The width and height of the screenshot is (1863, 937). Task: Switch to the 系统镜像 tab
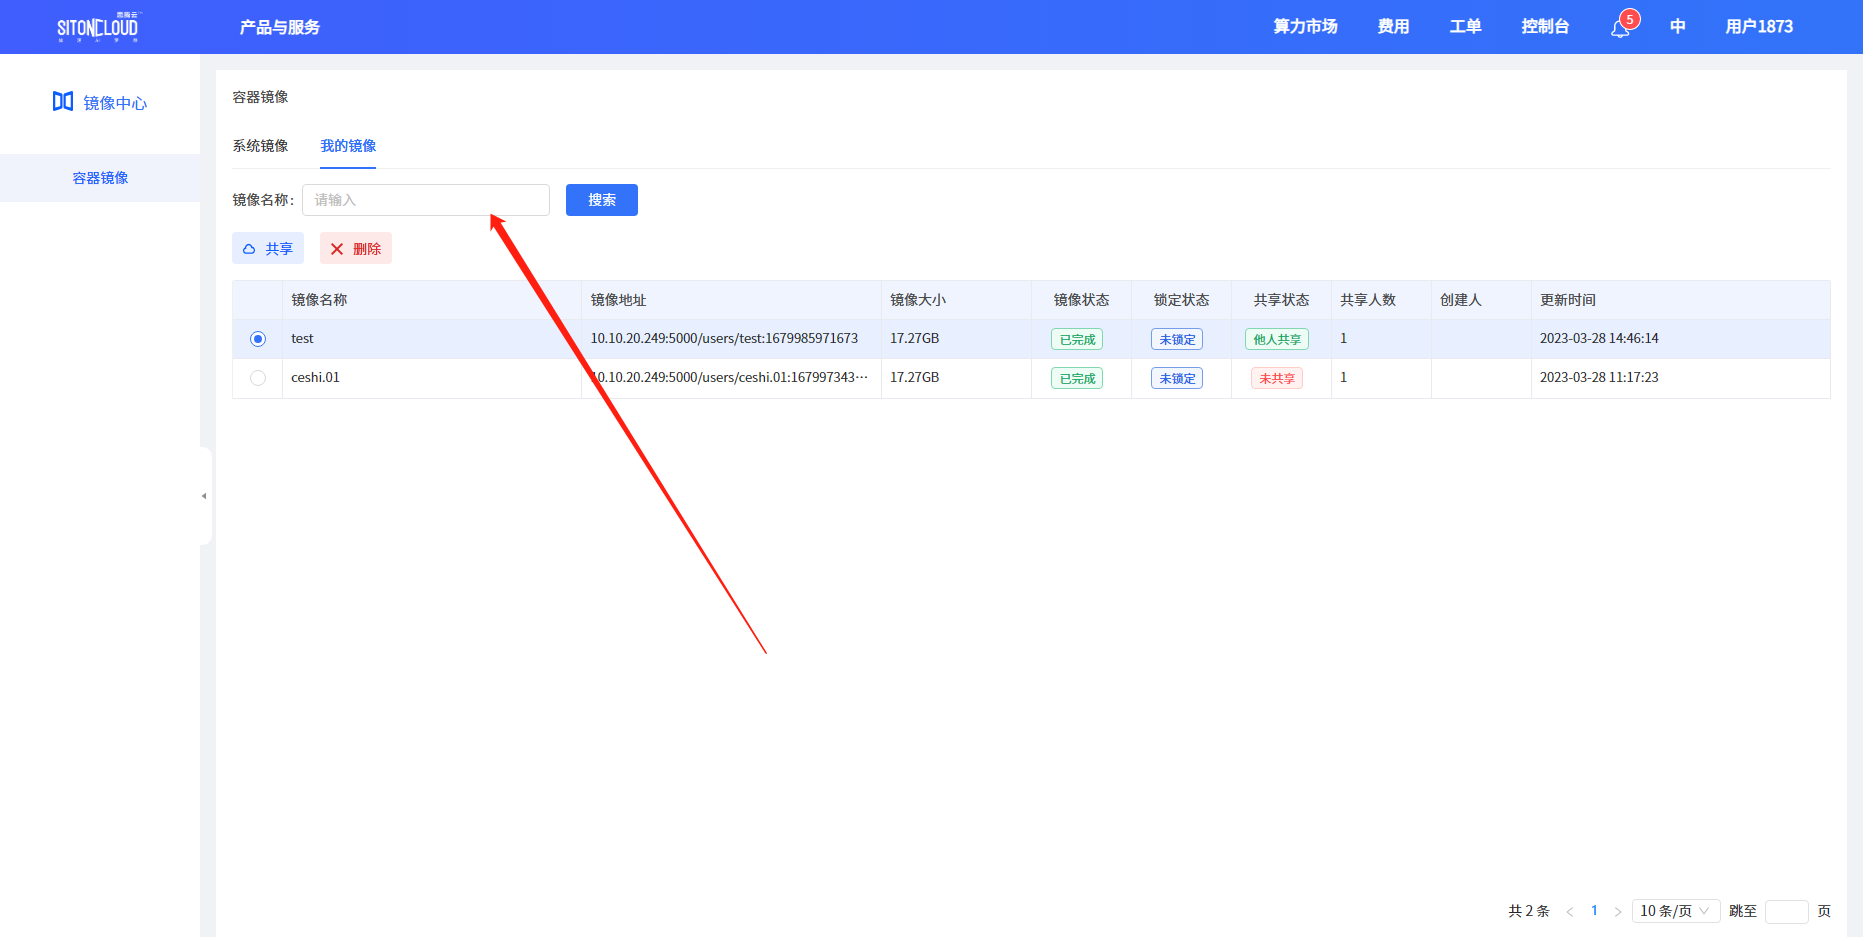coord(260,146)
